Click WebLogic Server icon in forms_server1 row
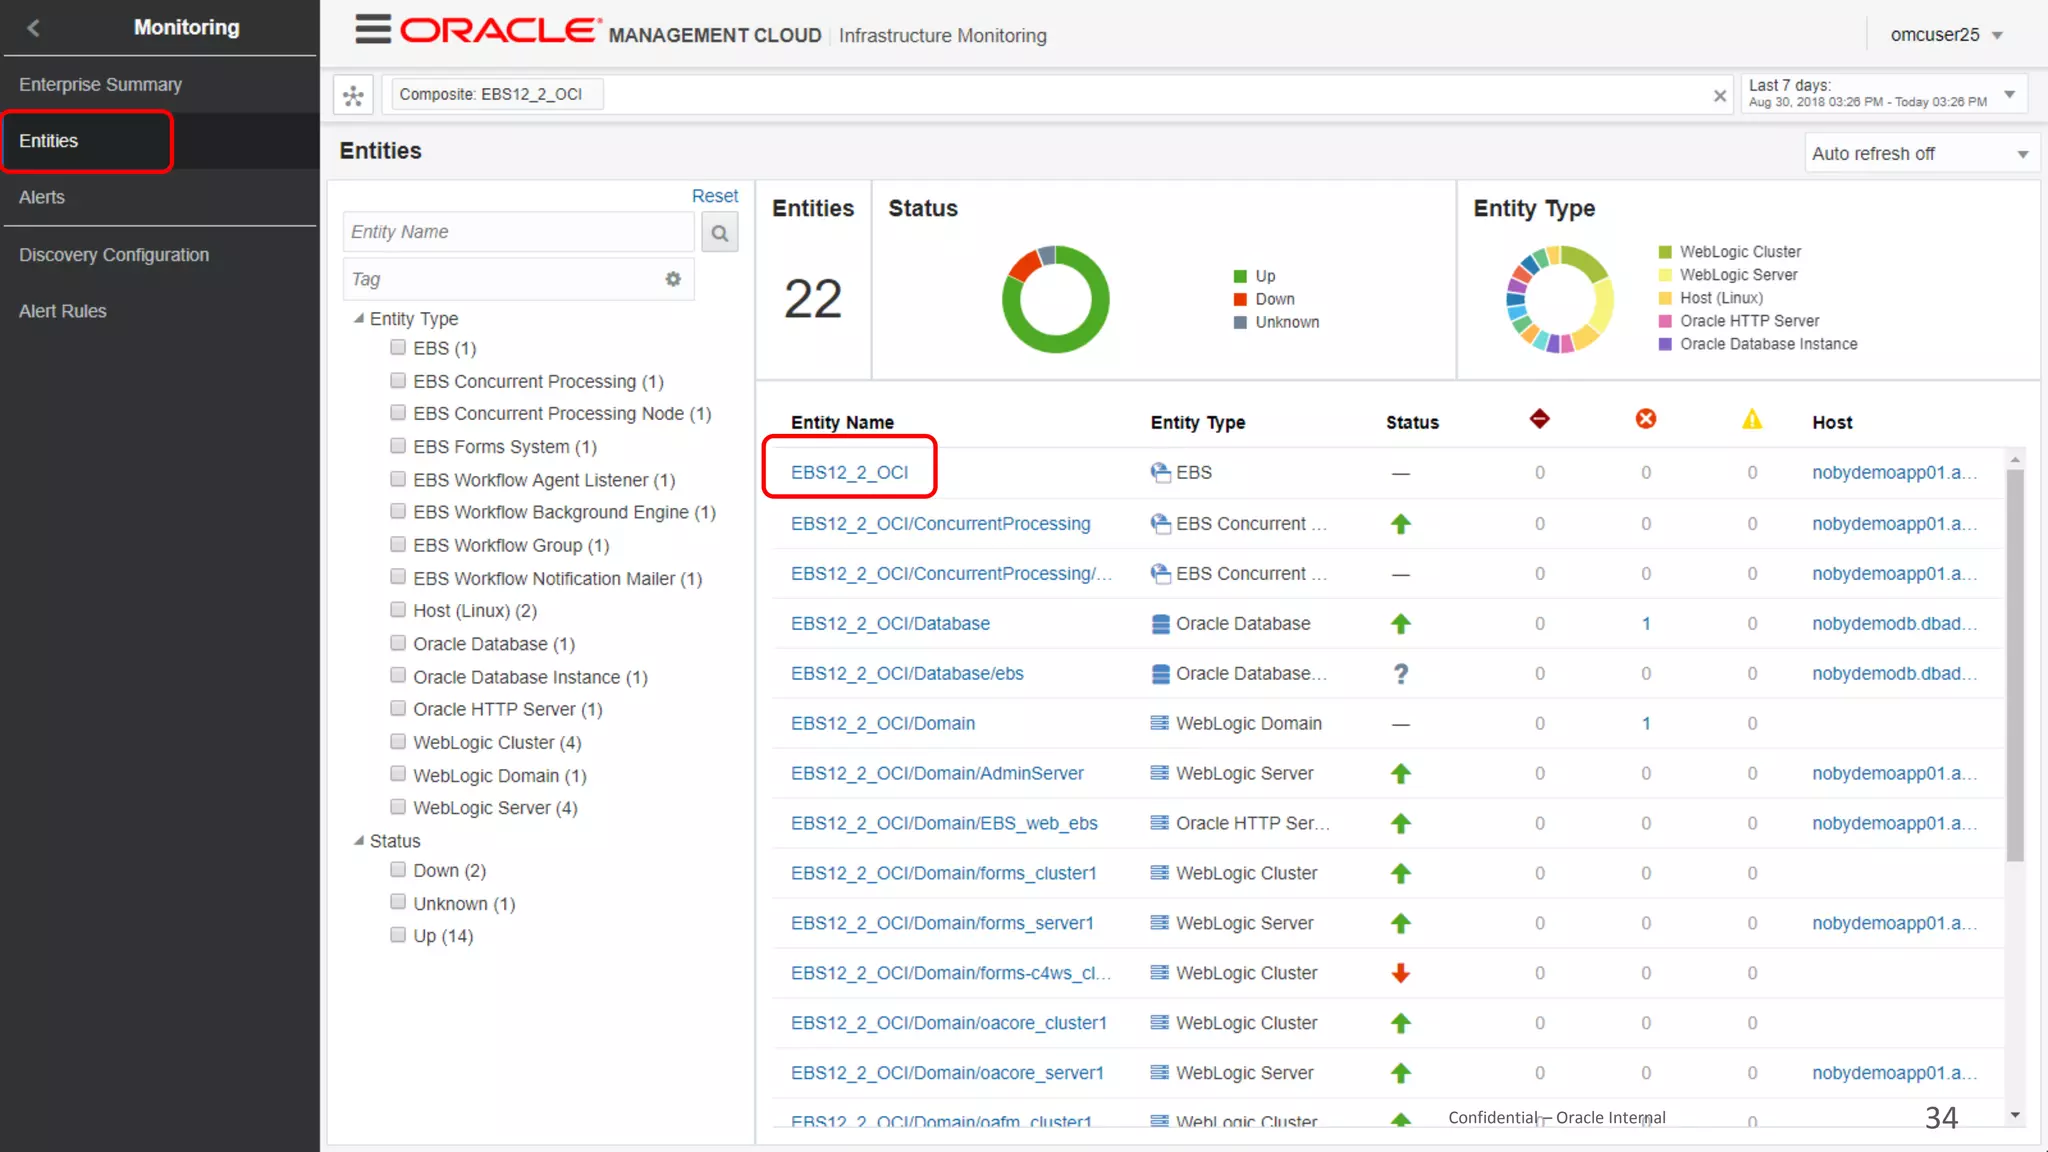Viewport: 2048px width, 1152px height. click(1160, 923)
